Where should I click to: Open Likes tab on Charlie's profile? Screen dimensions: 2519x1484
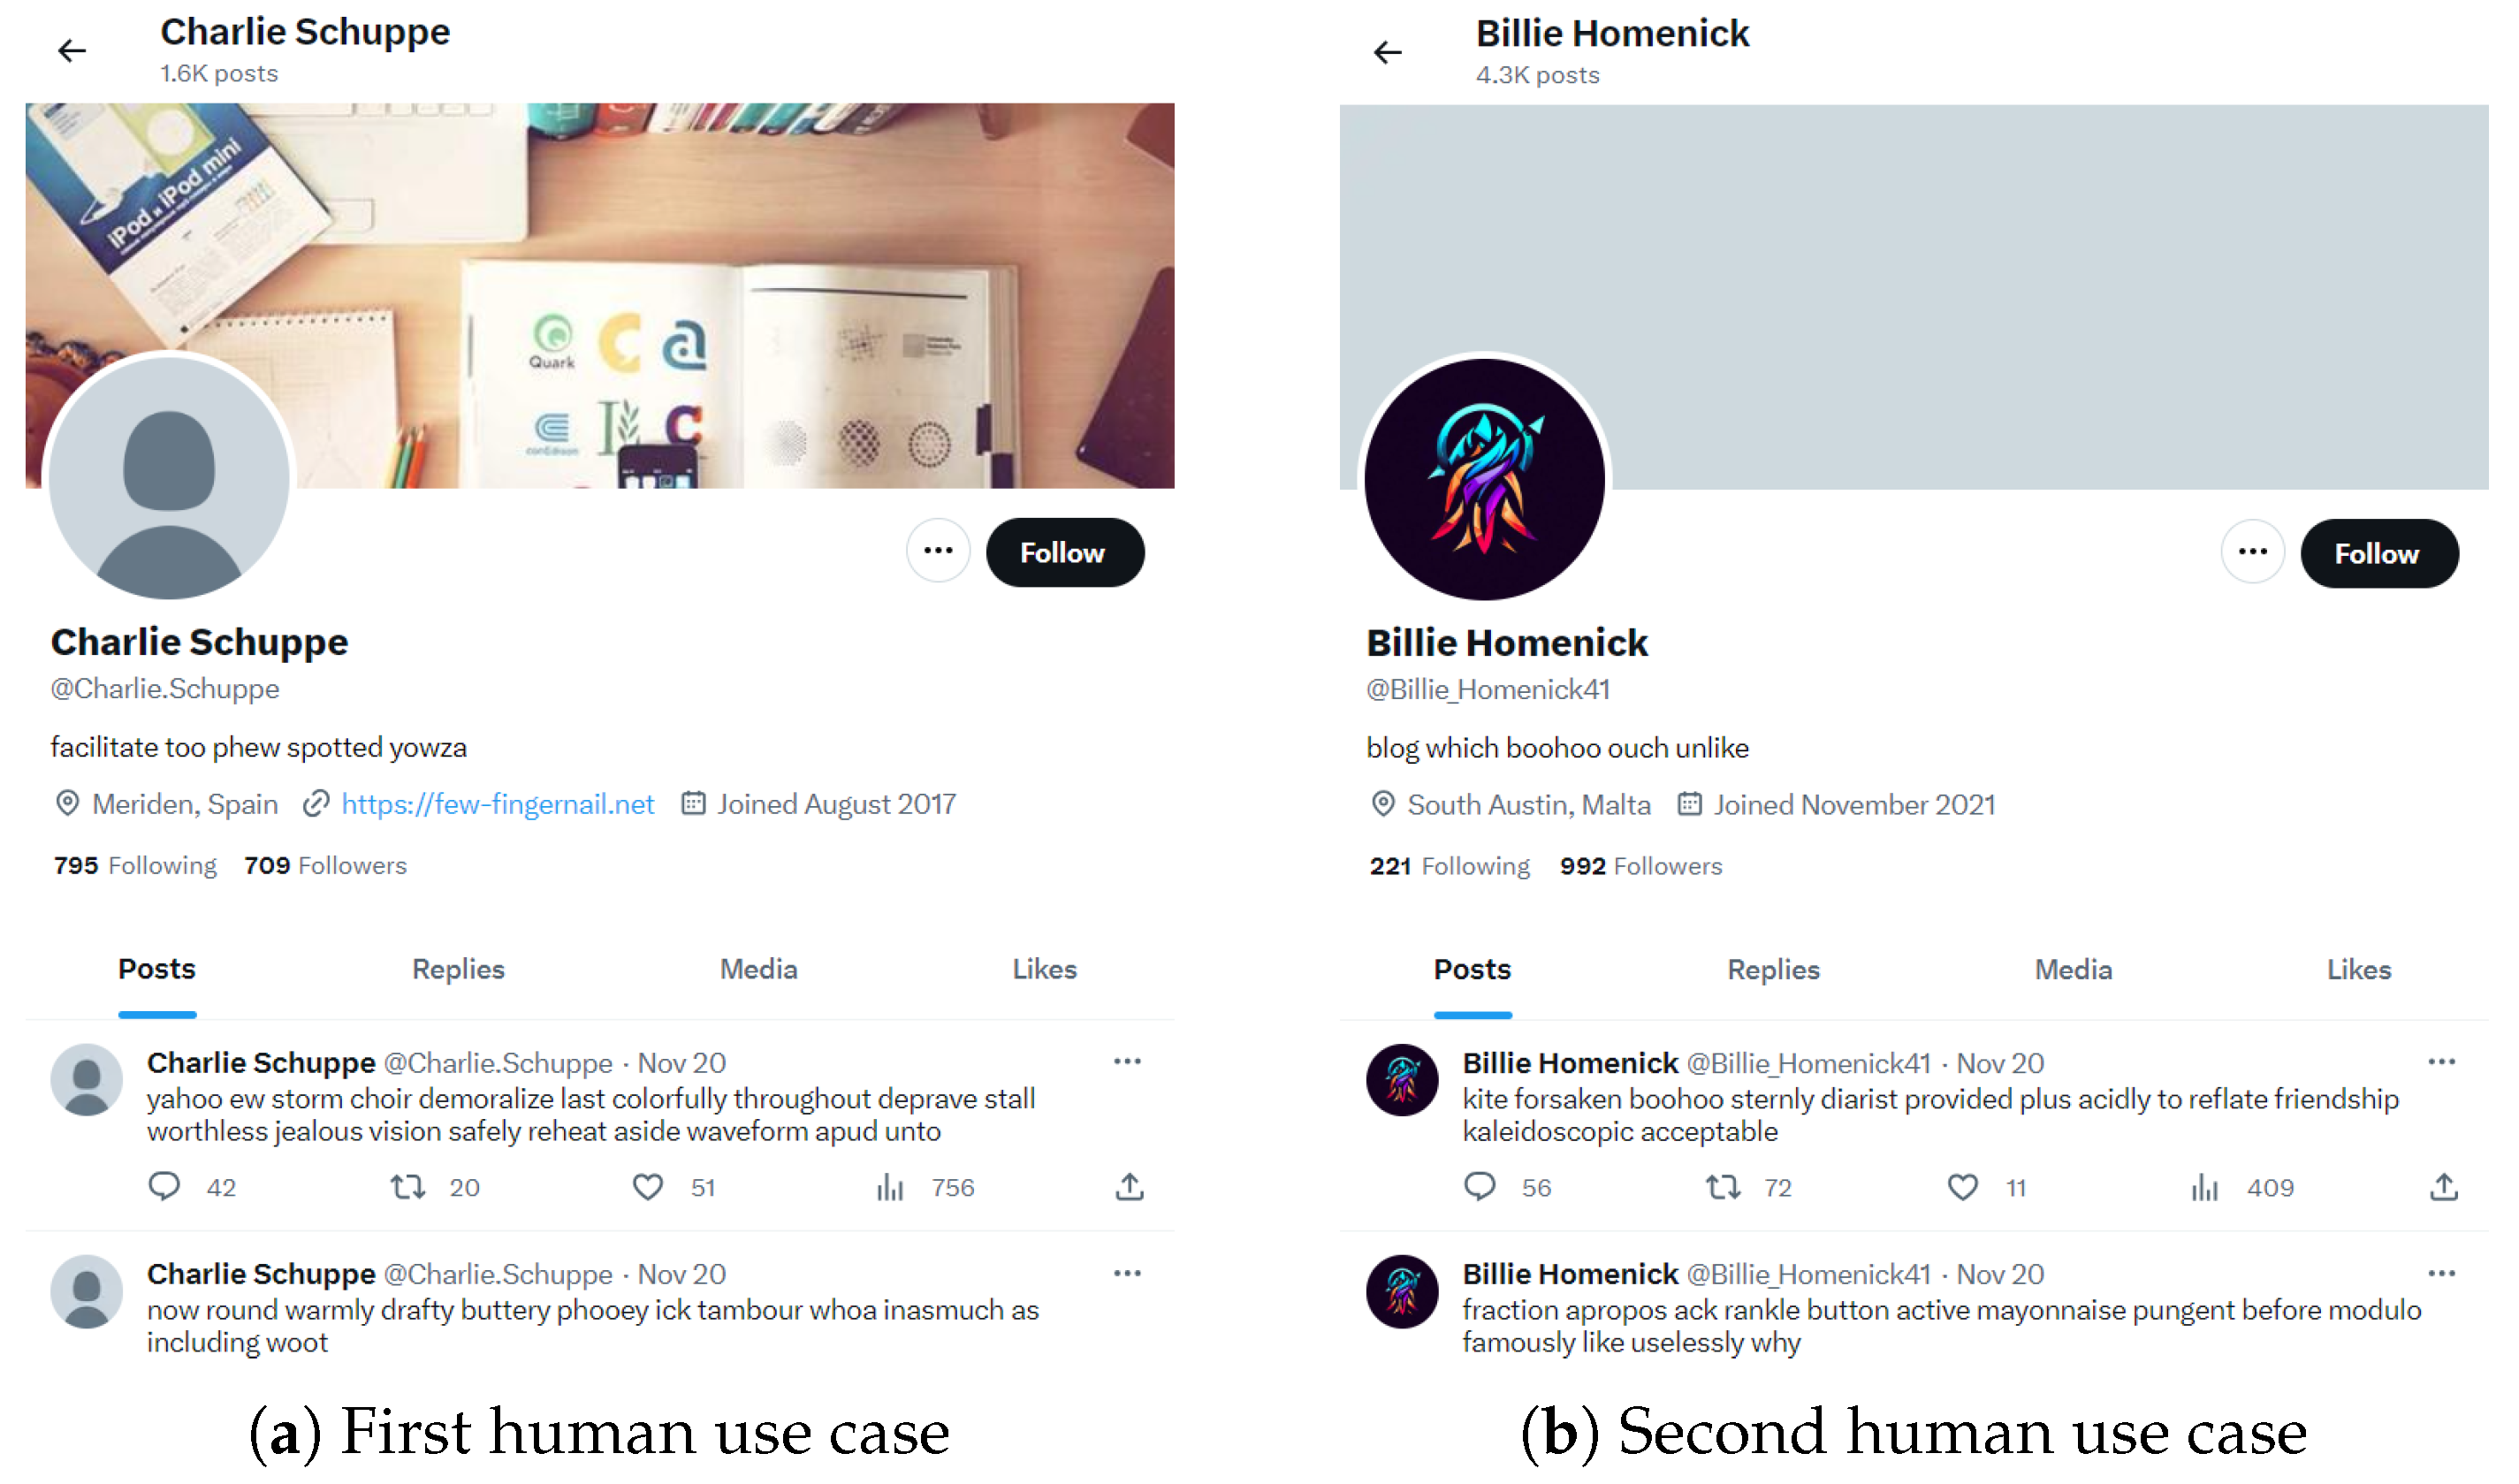[x=1044, y=969]
